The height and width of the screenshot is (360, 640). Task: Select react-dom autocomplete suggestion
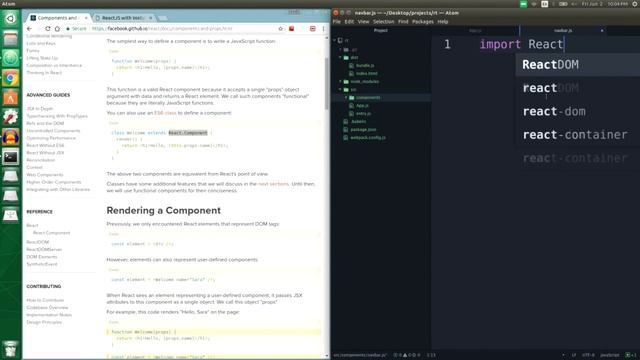(577, 111)
